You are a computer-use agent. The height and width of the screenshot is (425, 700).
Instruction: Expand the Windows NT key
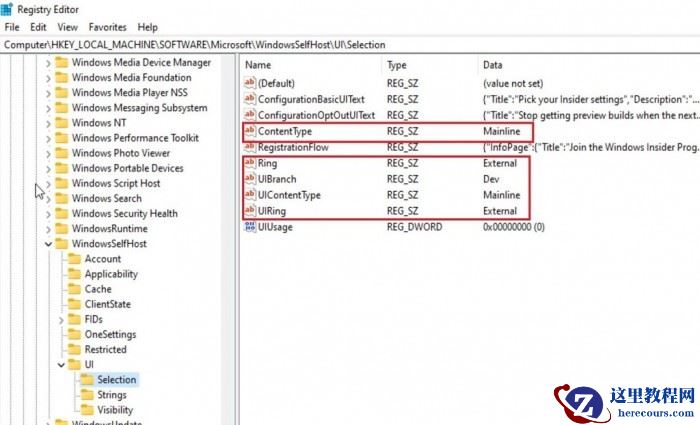[48, 123]
